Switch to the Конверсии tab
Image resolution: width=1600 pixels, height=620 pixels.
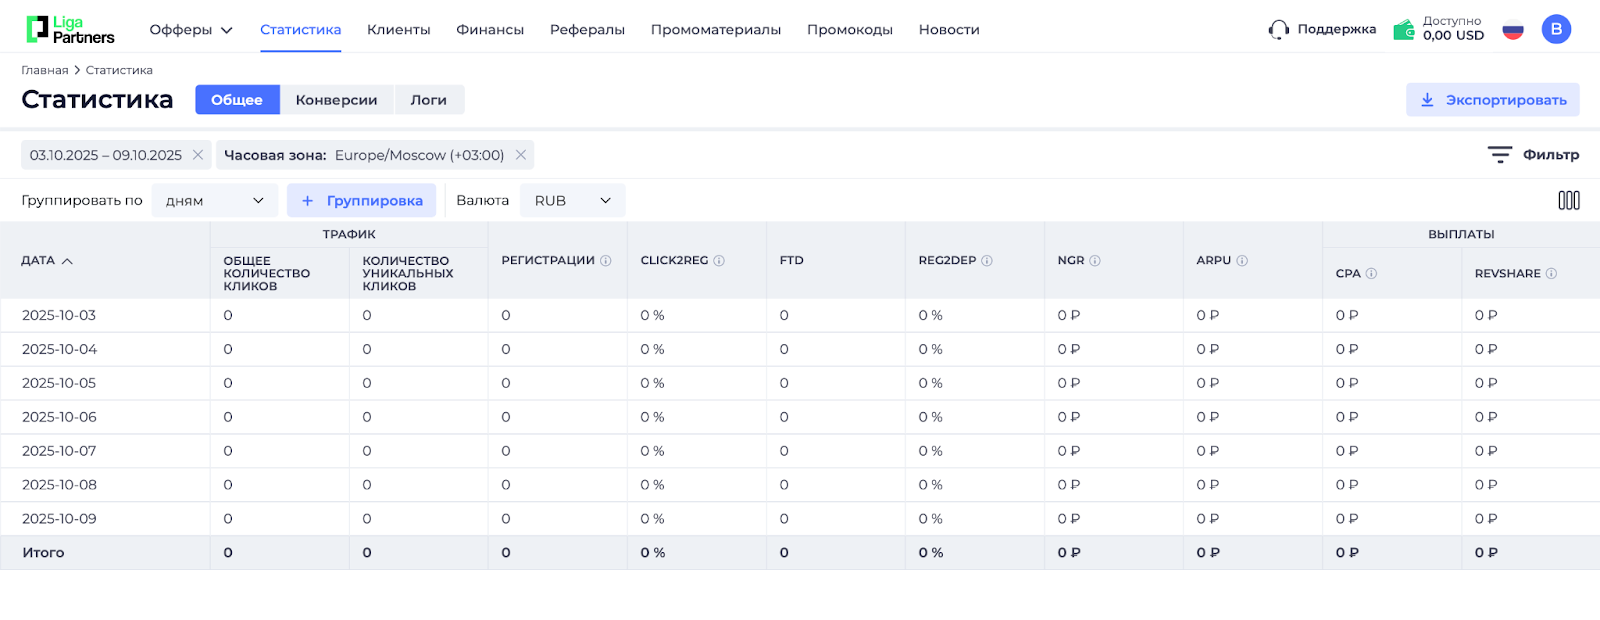[x=336, y=100]
